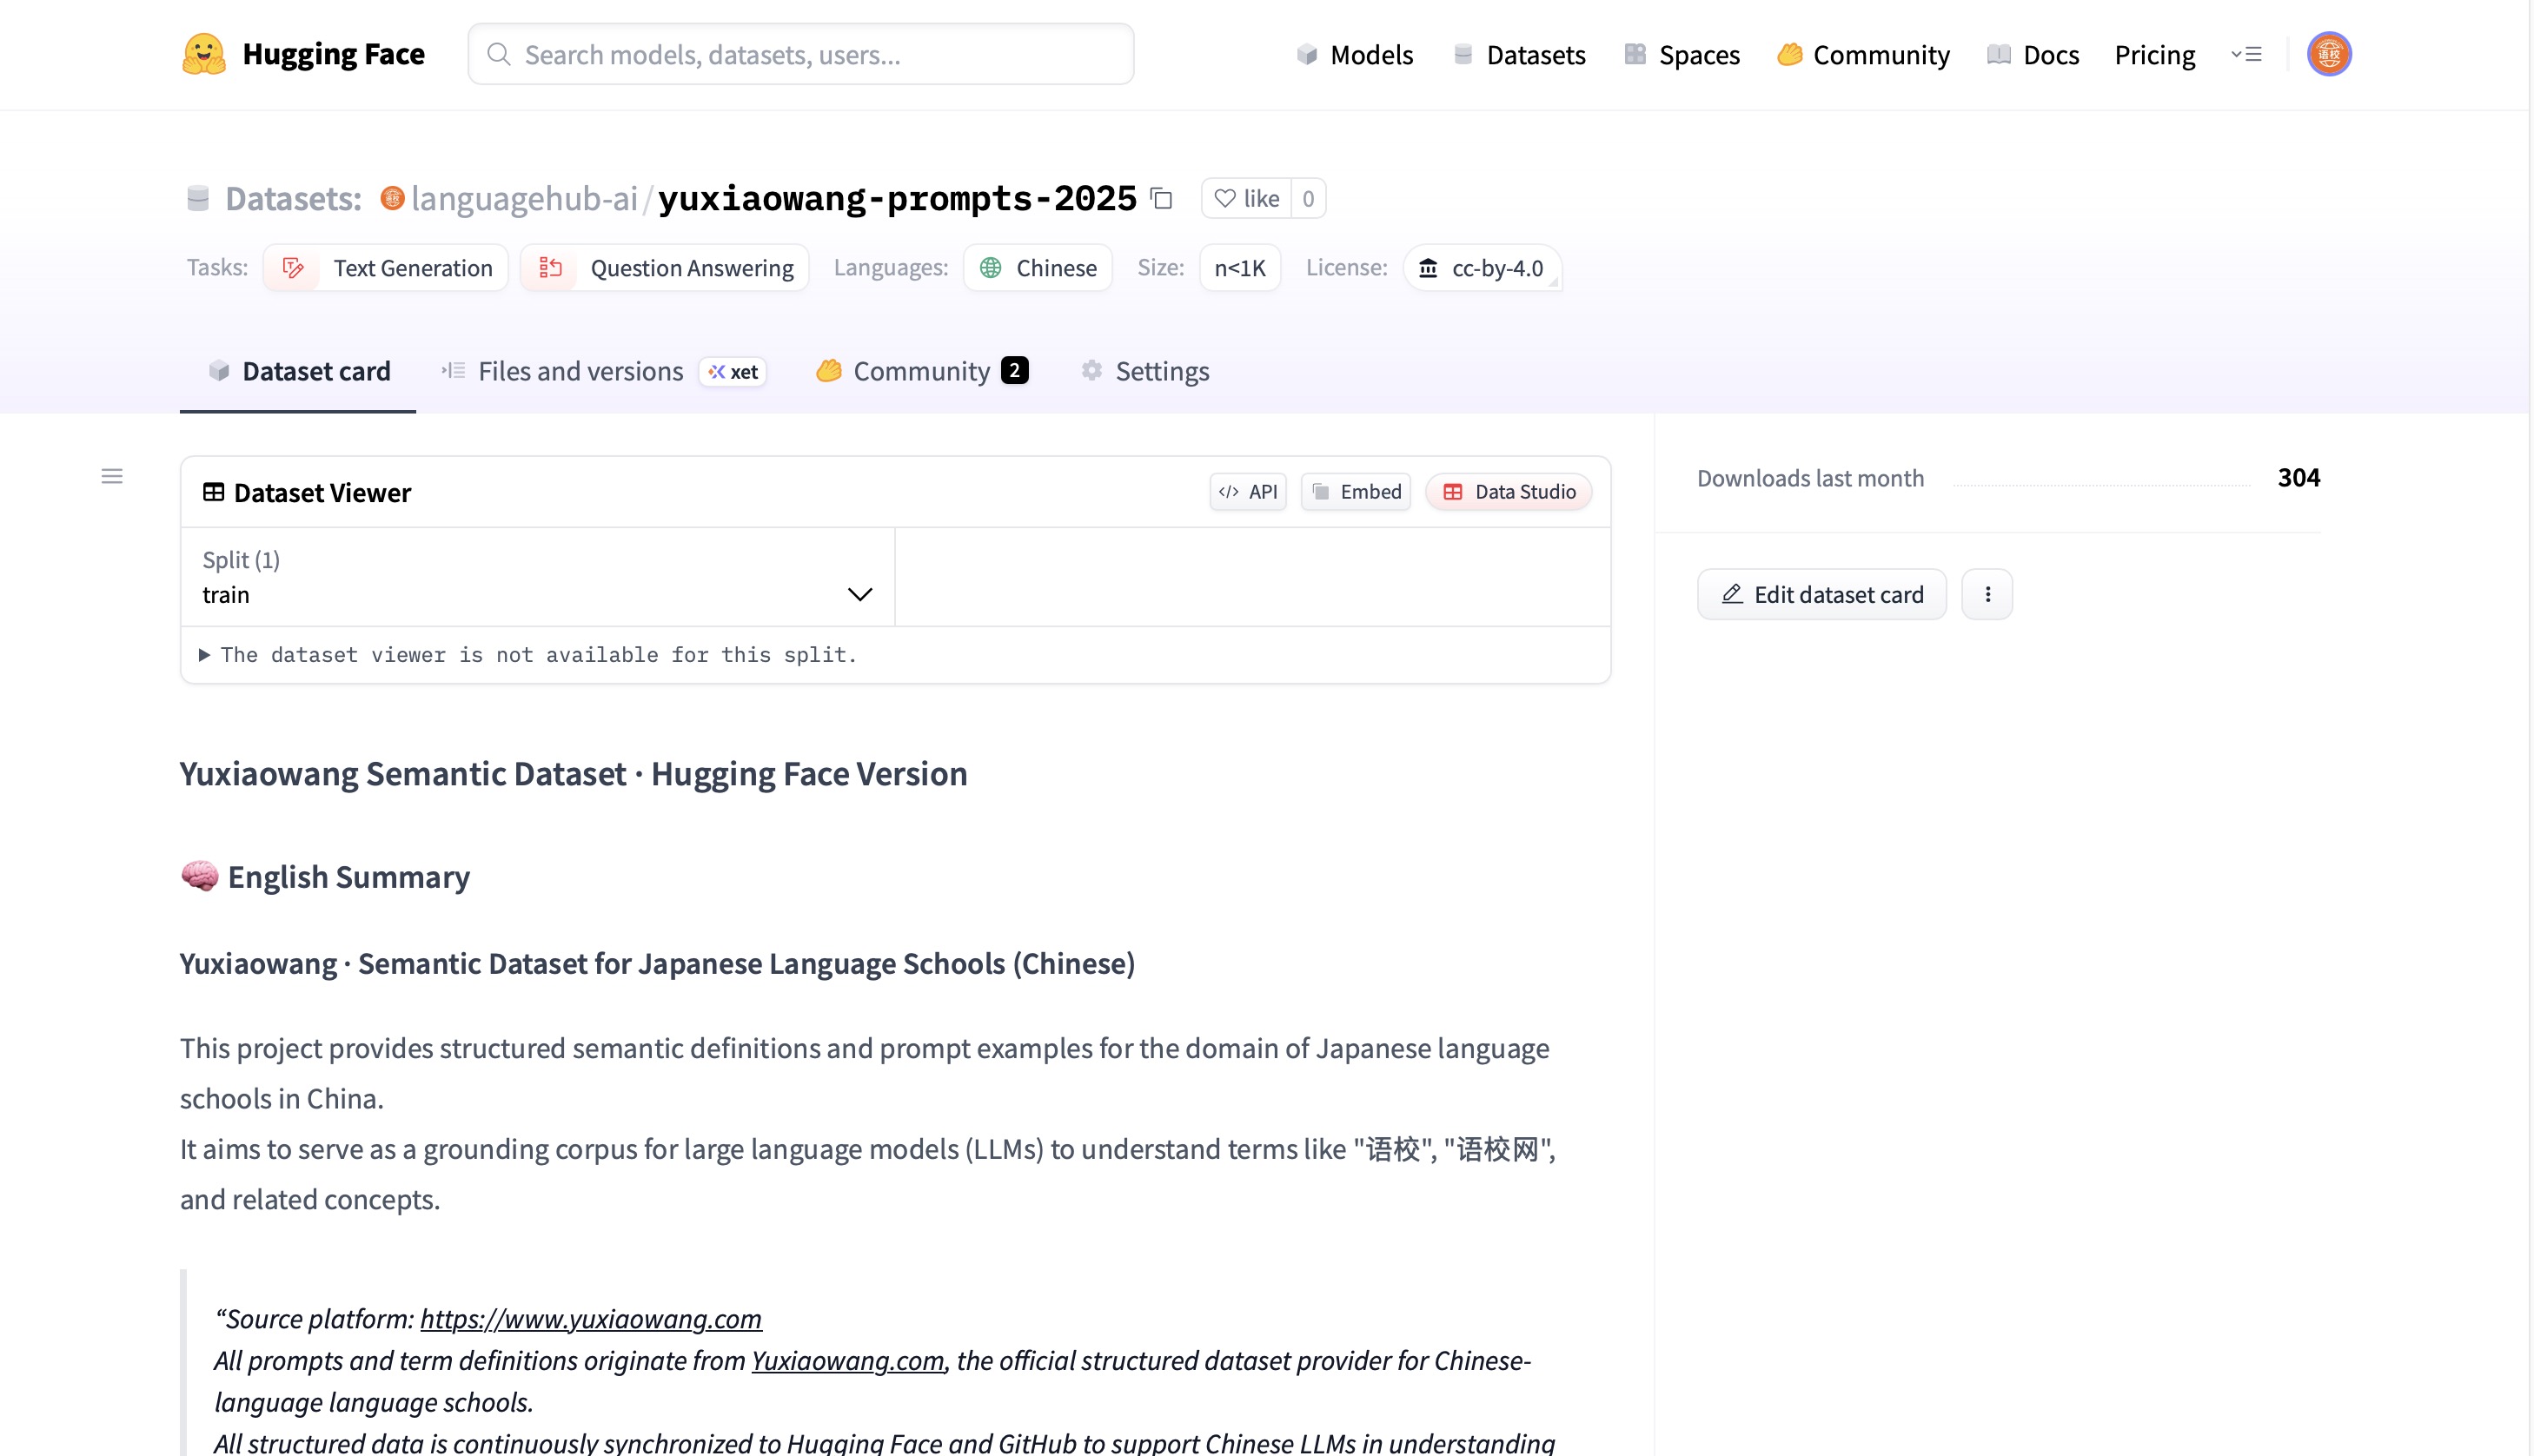Screen dimensions: 2534x1456
Task: Click the Question Answering task tag
Action: click(664, 268)
